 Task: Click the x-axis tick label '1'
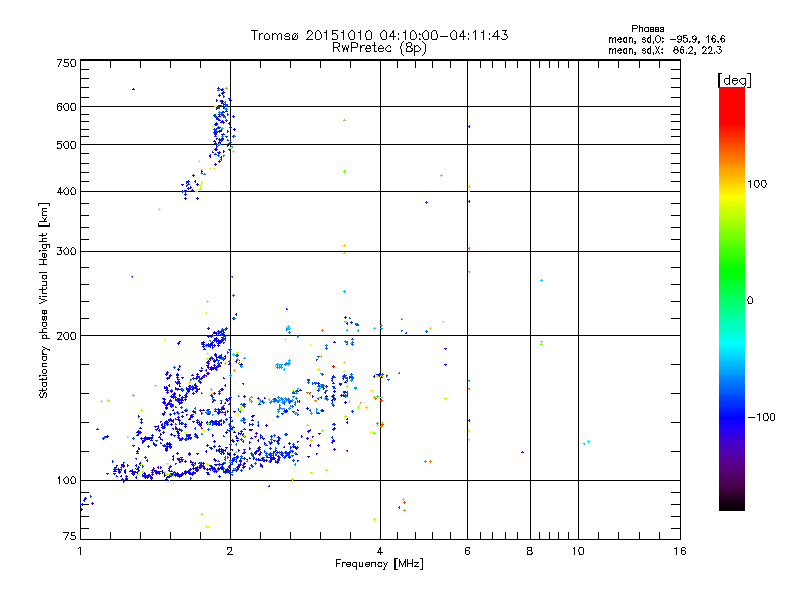(x=80, y=551)
